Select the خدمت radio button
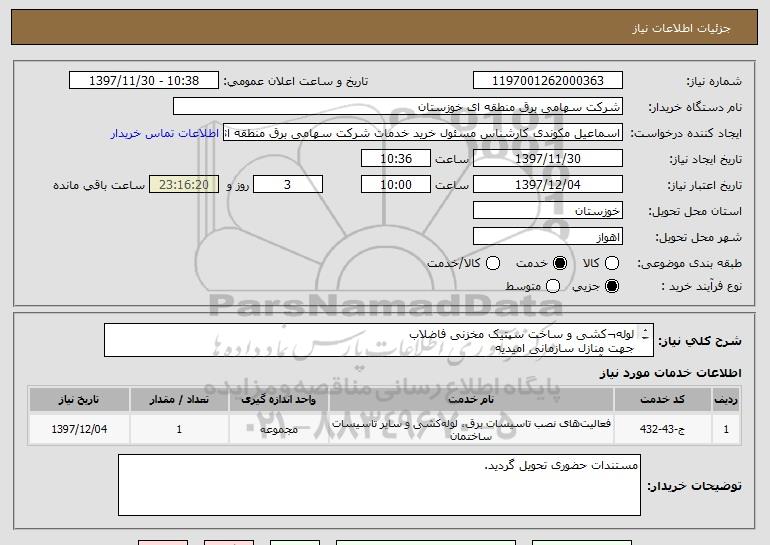Image resolution: width=770 pixels, height=545 pixels. pos(560,263)
